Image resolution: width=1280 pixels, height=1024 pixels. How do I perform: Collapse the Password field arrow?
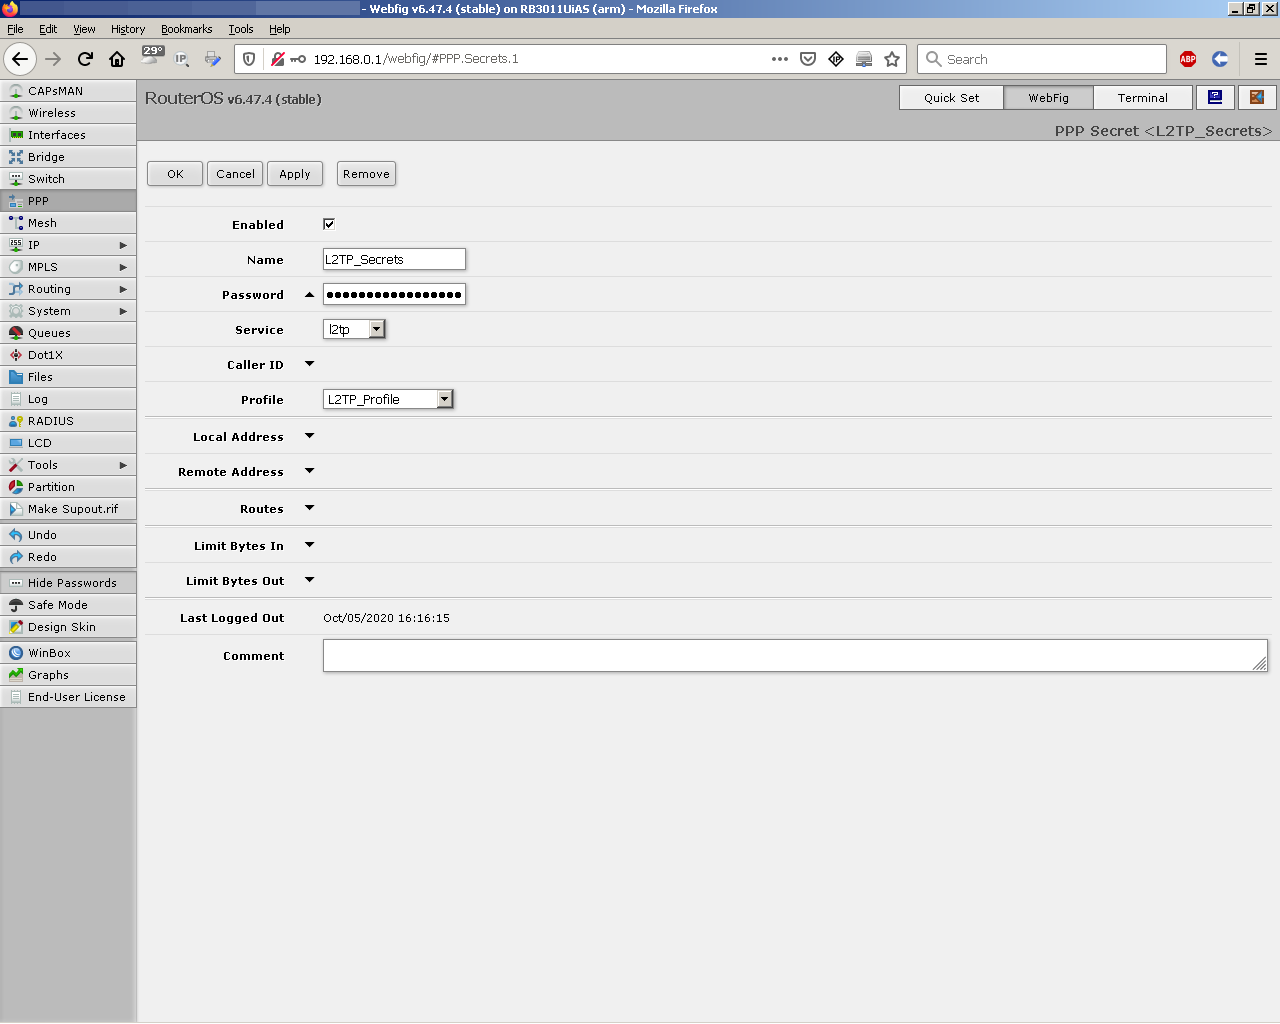click(x=309, y=294)
